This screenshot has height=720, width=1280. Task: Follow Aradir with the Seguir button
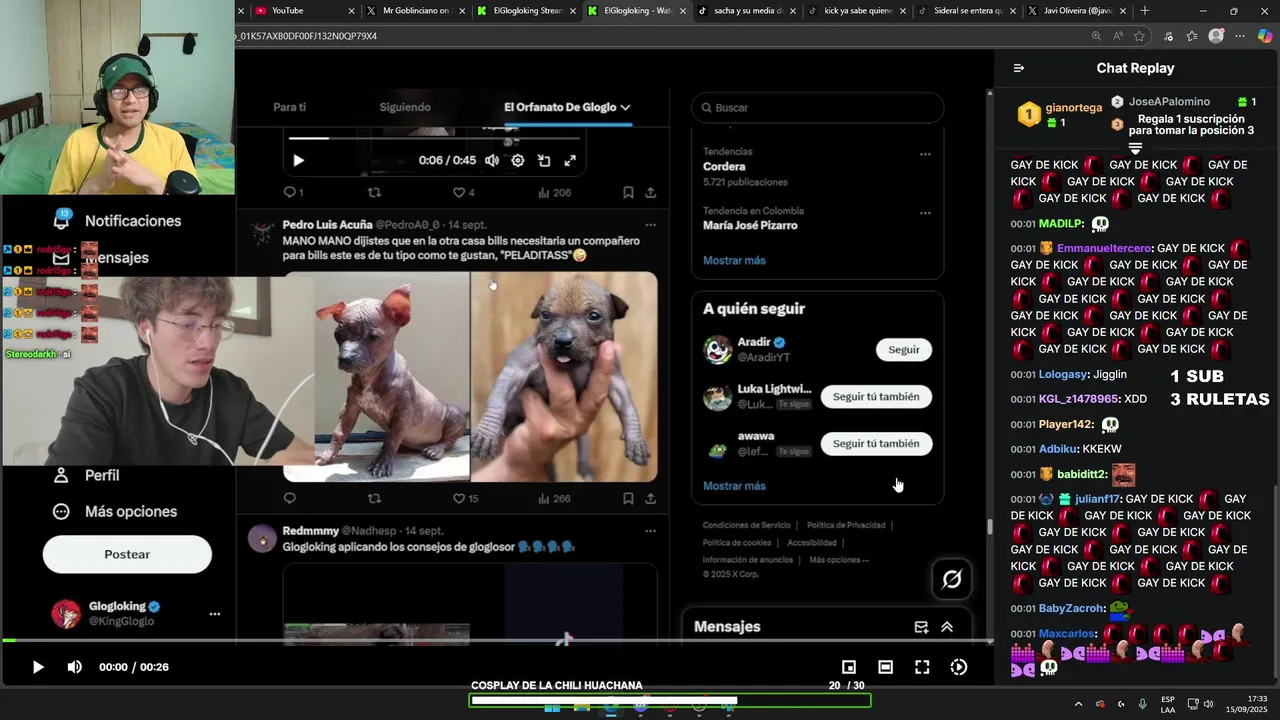tap(904, 350)
